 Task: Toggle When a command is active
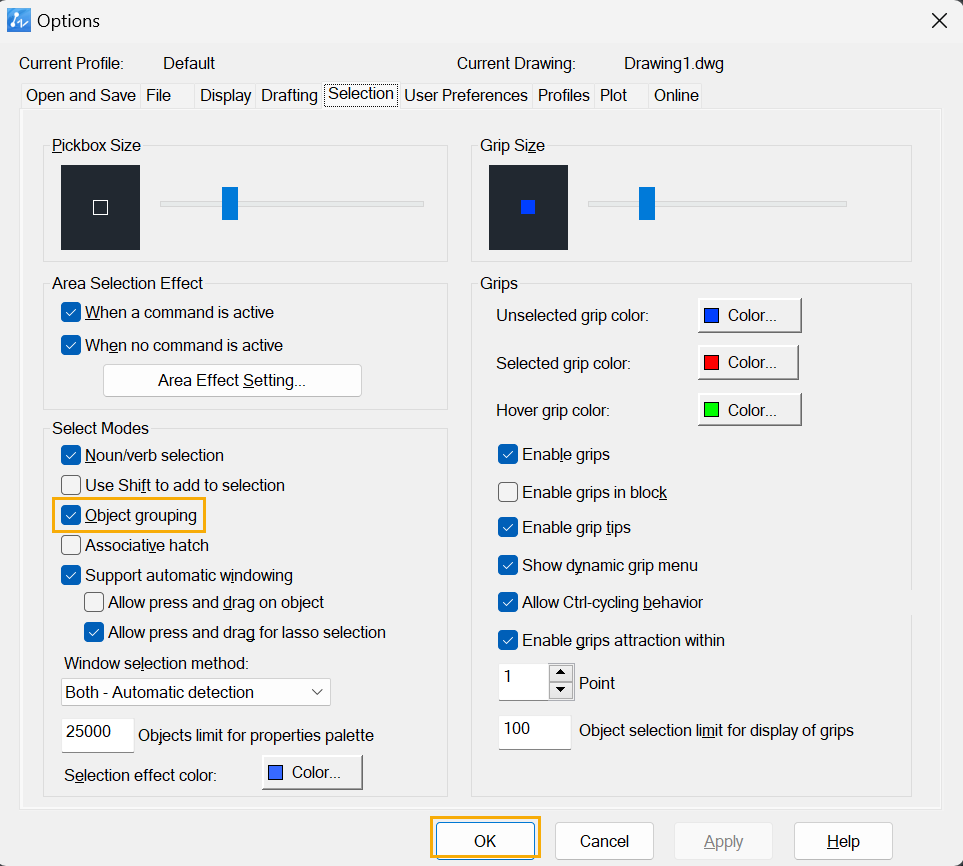click(71, 312)
